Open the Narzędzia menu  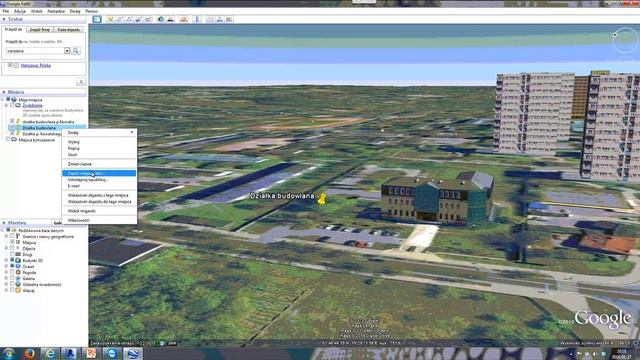pos(56,11)
